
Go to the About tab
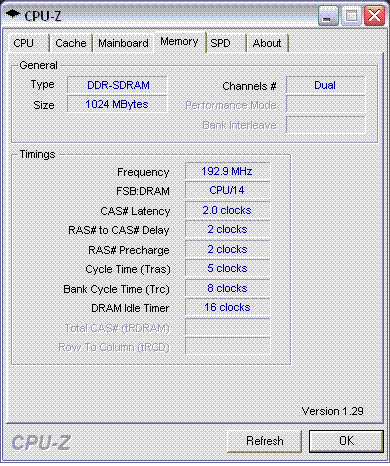pyautogui.click(x=267, y=43)
